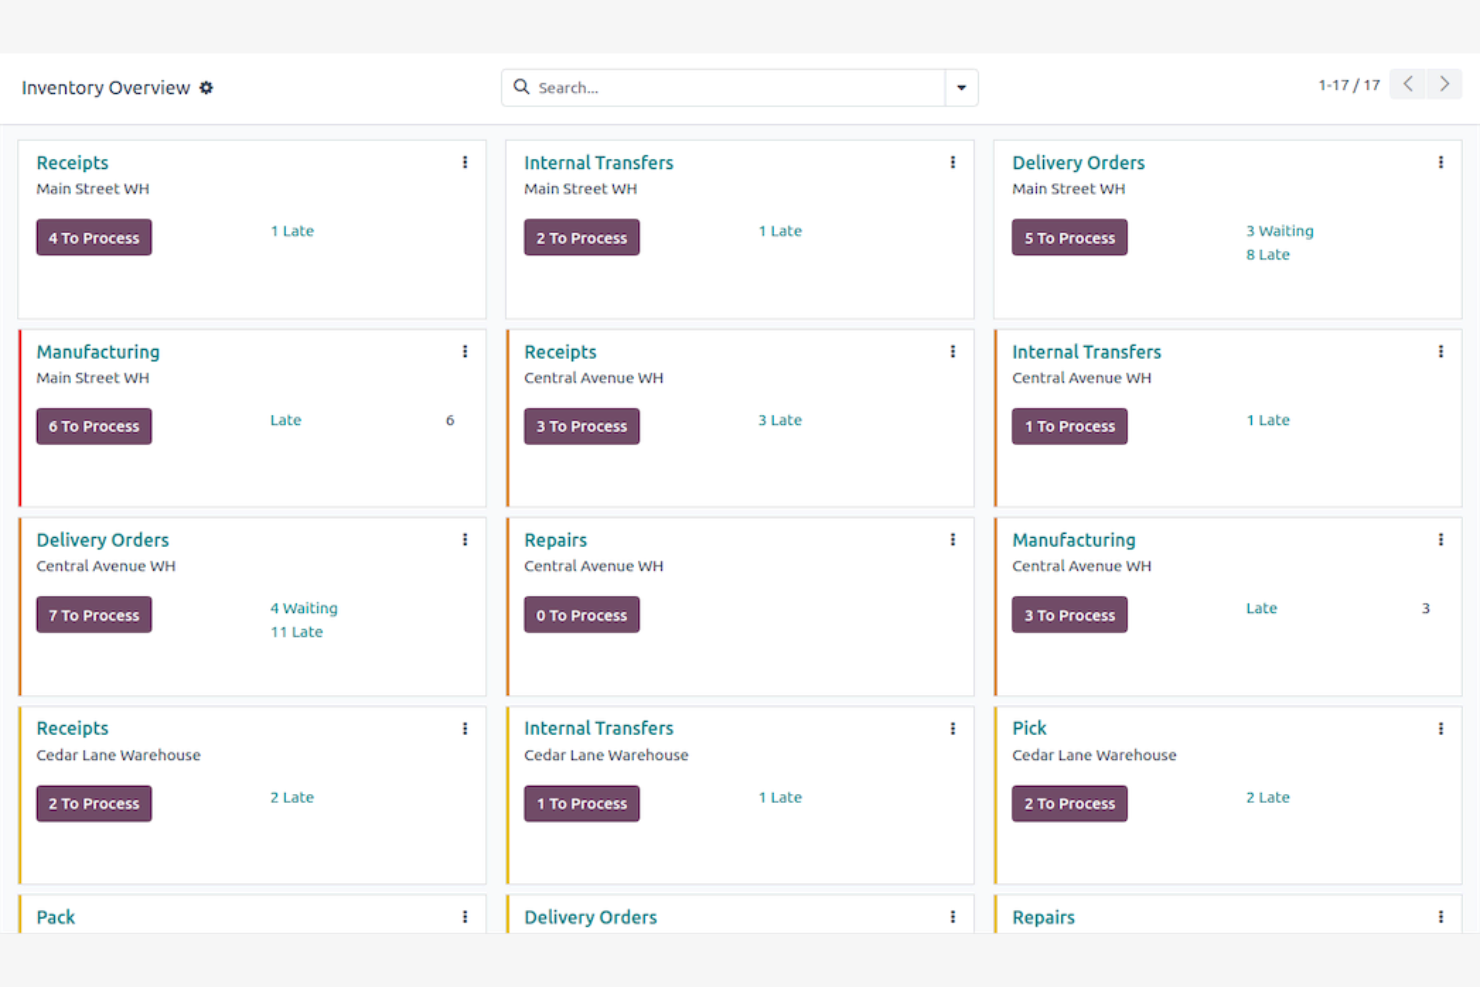Click the 8 Late link
This screenshot has width=1480, height=987.
click(x=1268, y=255)
